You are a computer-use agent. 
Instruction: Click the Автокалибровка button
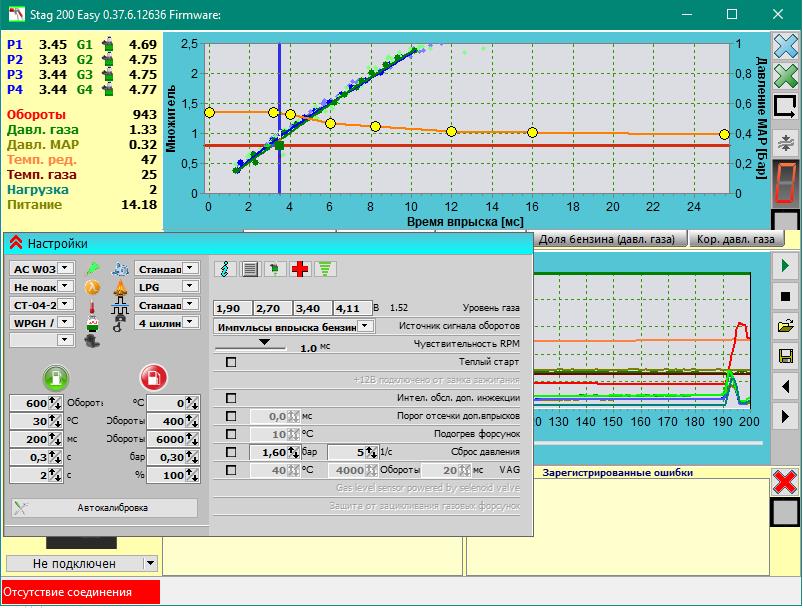tap(104, 508)
